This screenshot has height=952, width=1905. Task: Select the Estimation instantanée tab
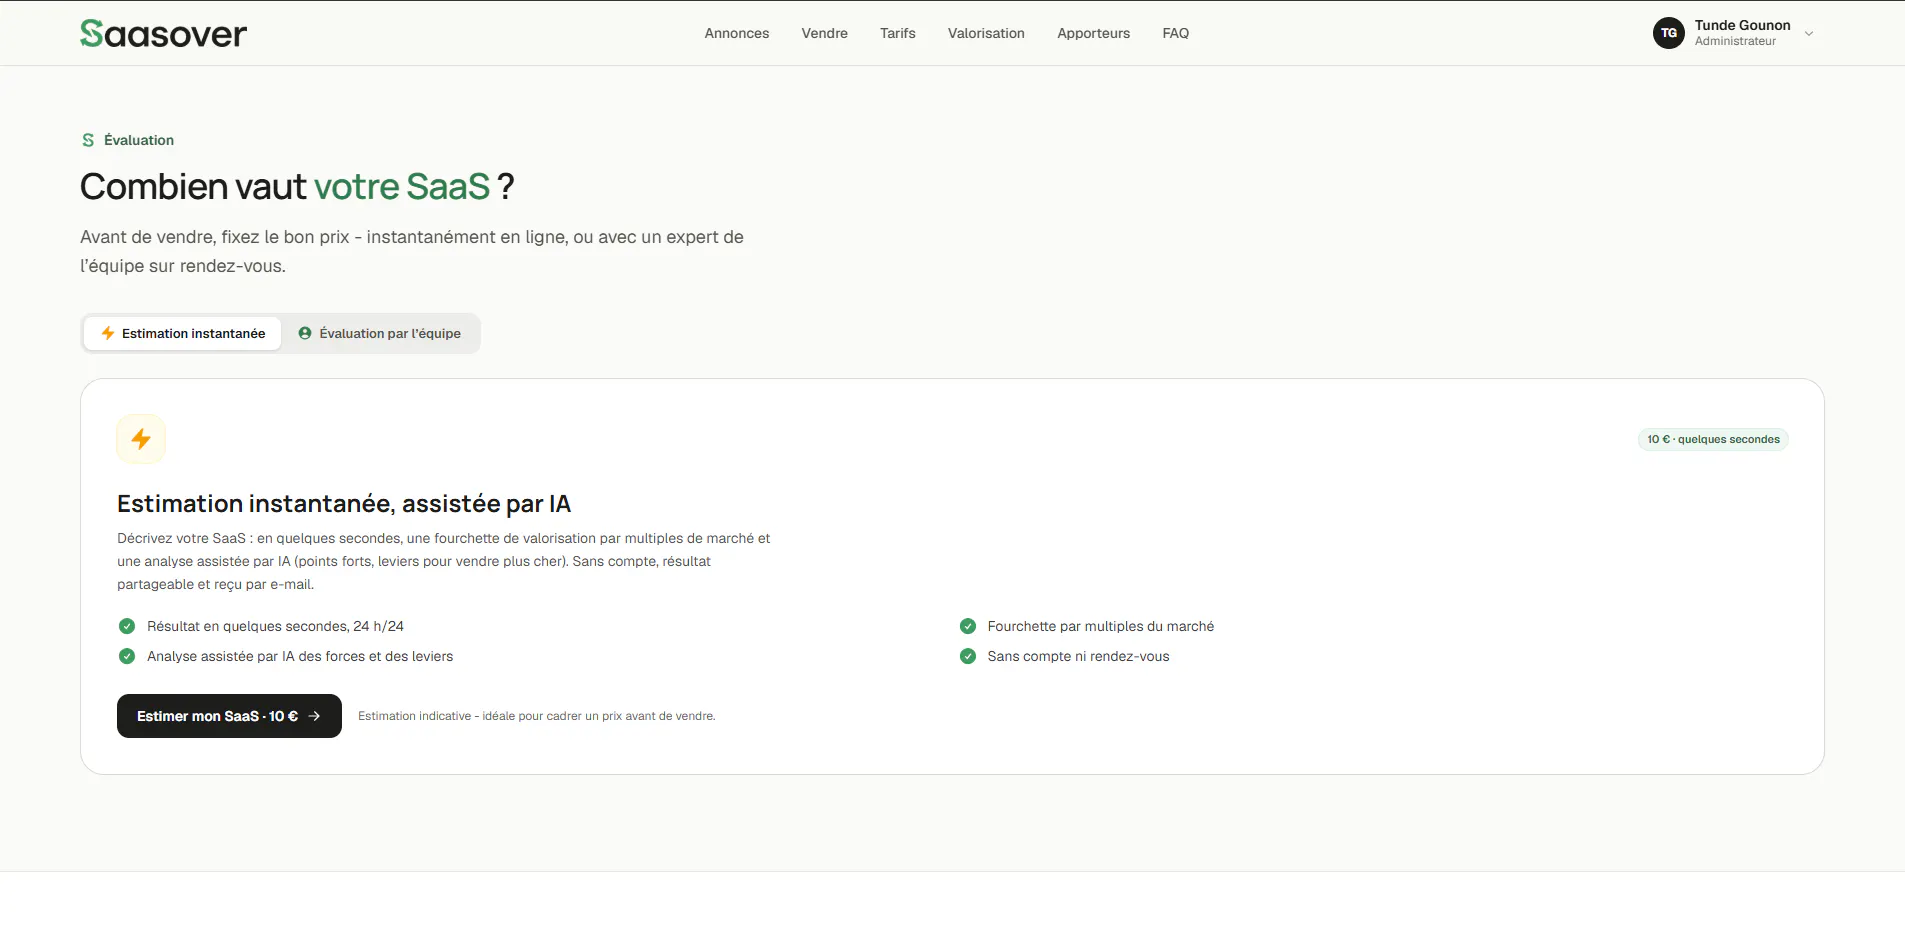tap(183, 333)
